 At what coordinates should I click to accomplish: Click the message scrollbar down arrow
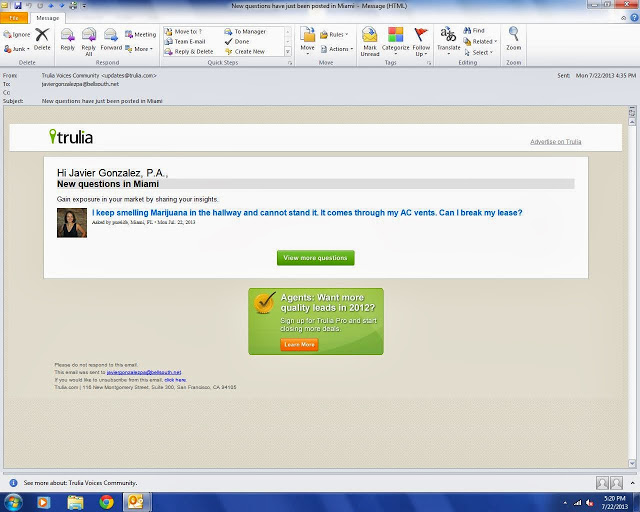pos(632,463)
